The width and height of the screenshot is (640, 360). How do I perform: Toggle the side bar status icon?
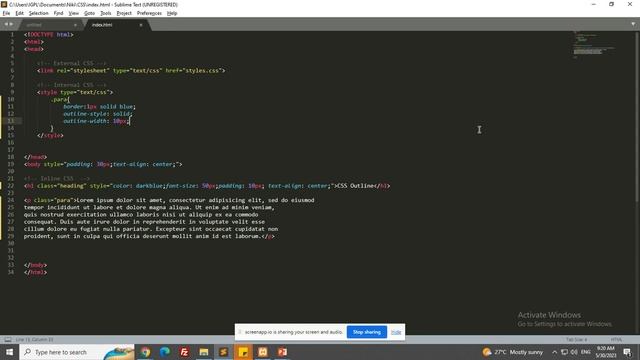tap(8, 340)
